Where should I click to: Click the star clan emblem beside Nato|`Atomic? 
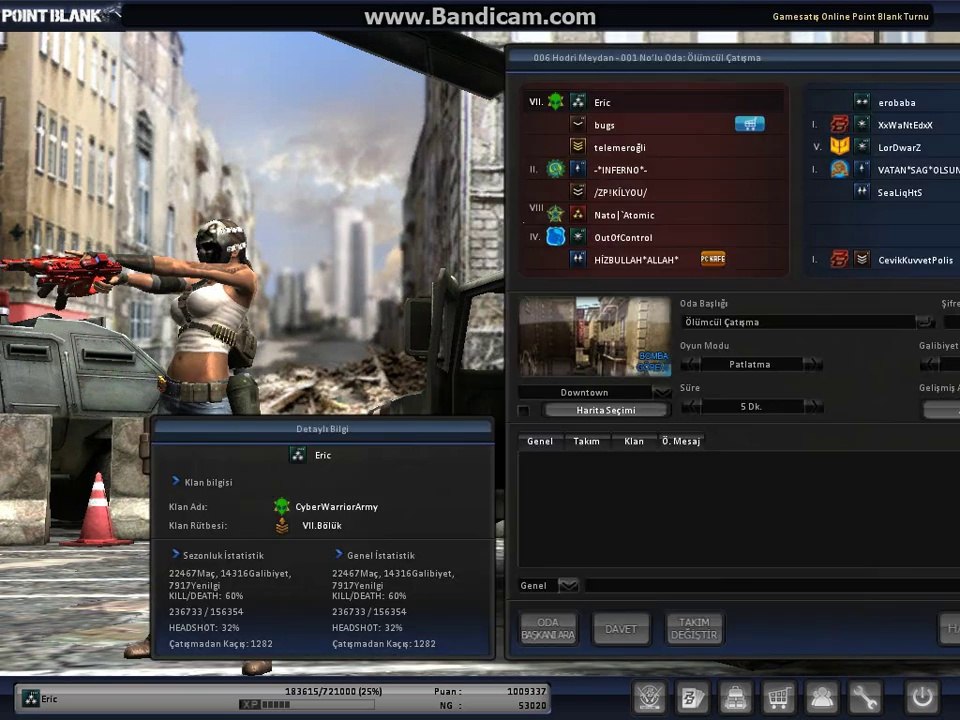tap(556, 214)
